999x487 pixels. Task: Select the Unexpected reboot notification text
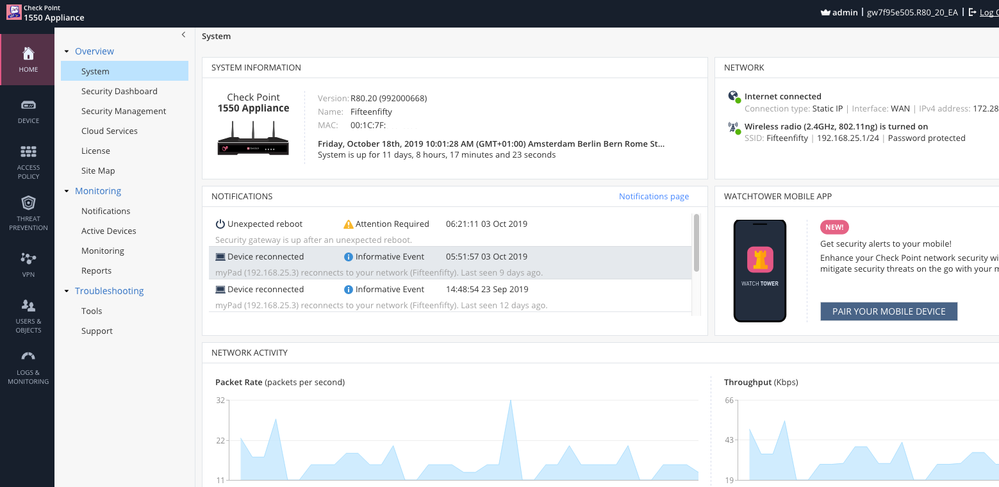[x=265, y=224]
